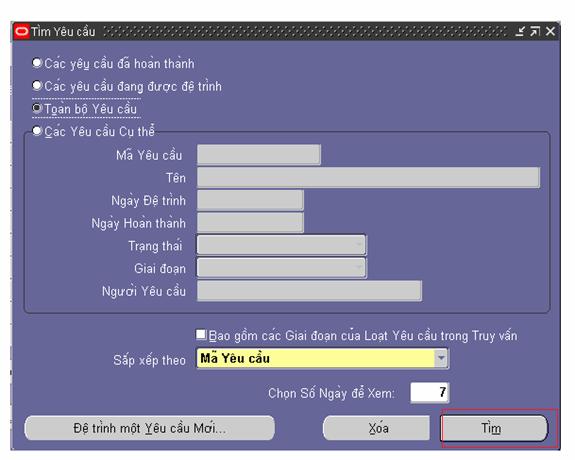Check 'Bao gồm các Giai đoạn' checkbox
Image resolution: width=575 pixels, height=460 pixels.
click(201, 334)
